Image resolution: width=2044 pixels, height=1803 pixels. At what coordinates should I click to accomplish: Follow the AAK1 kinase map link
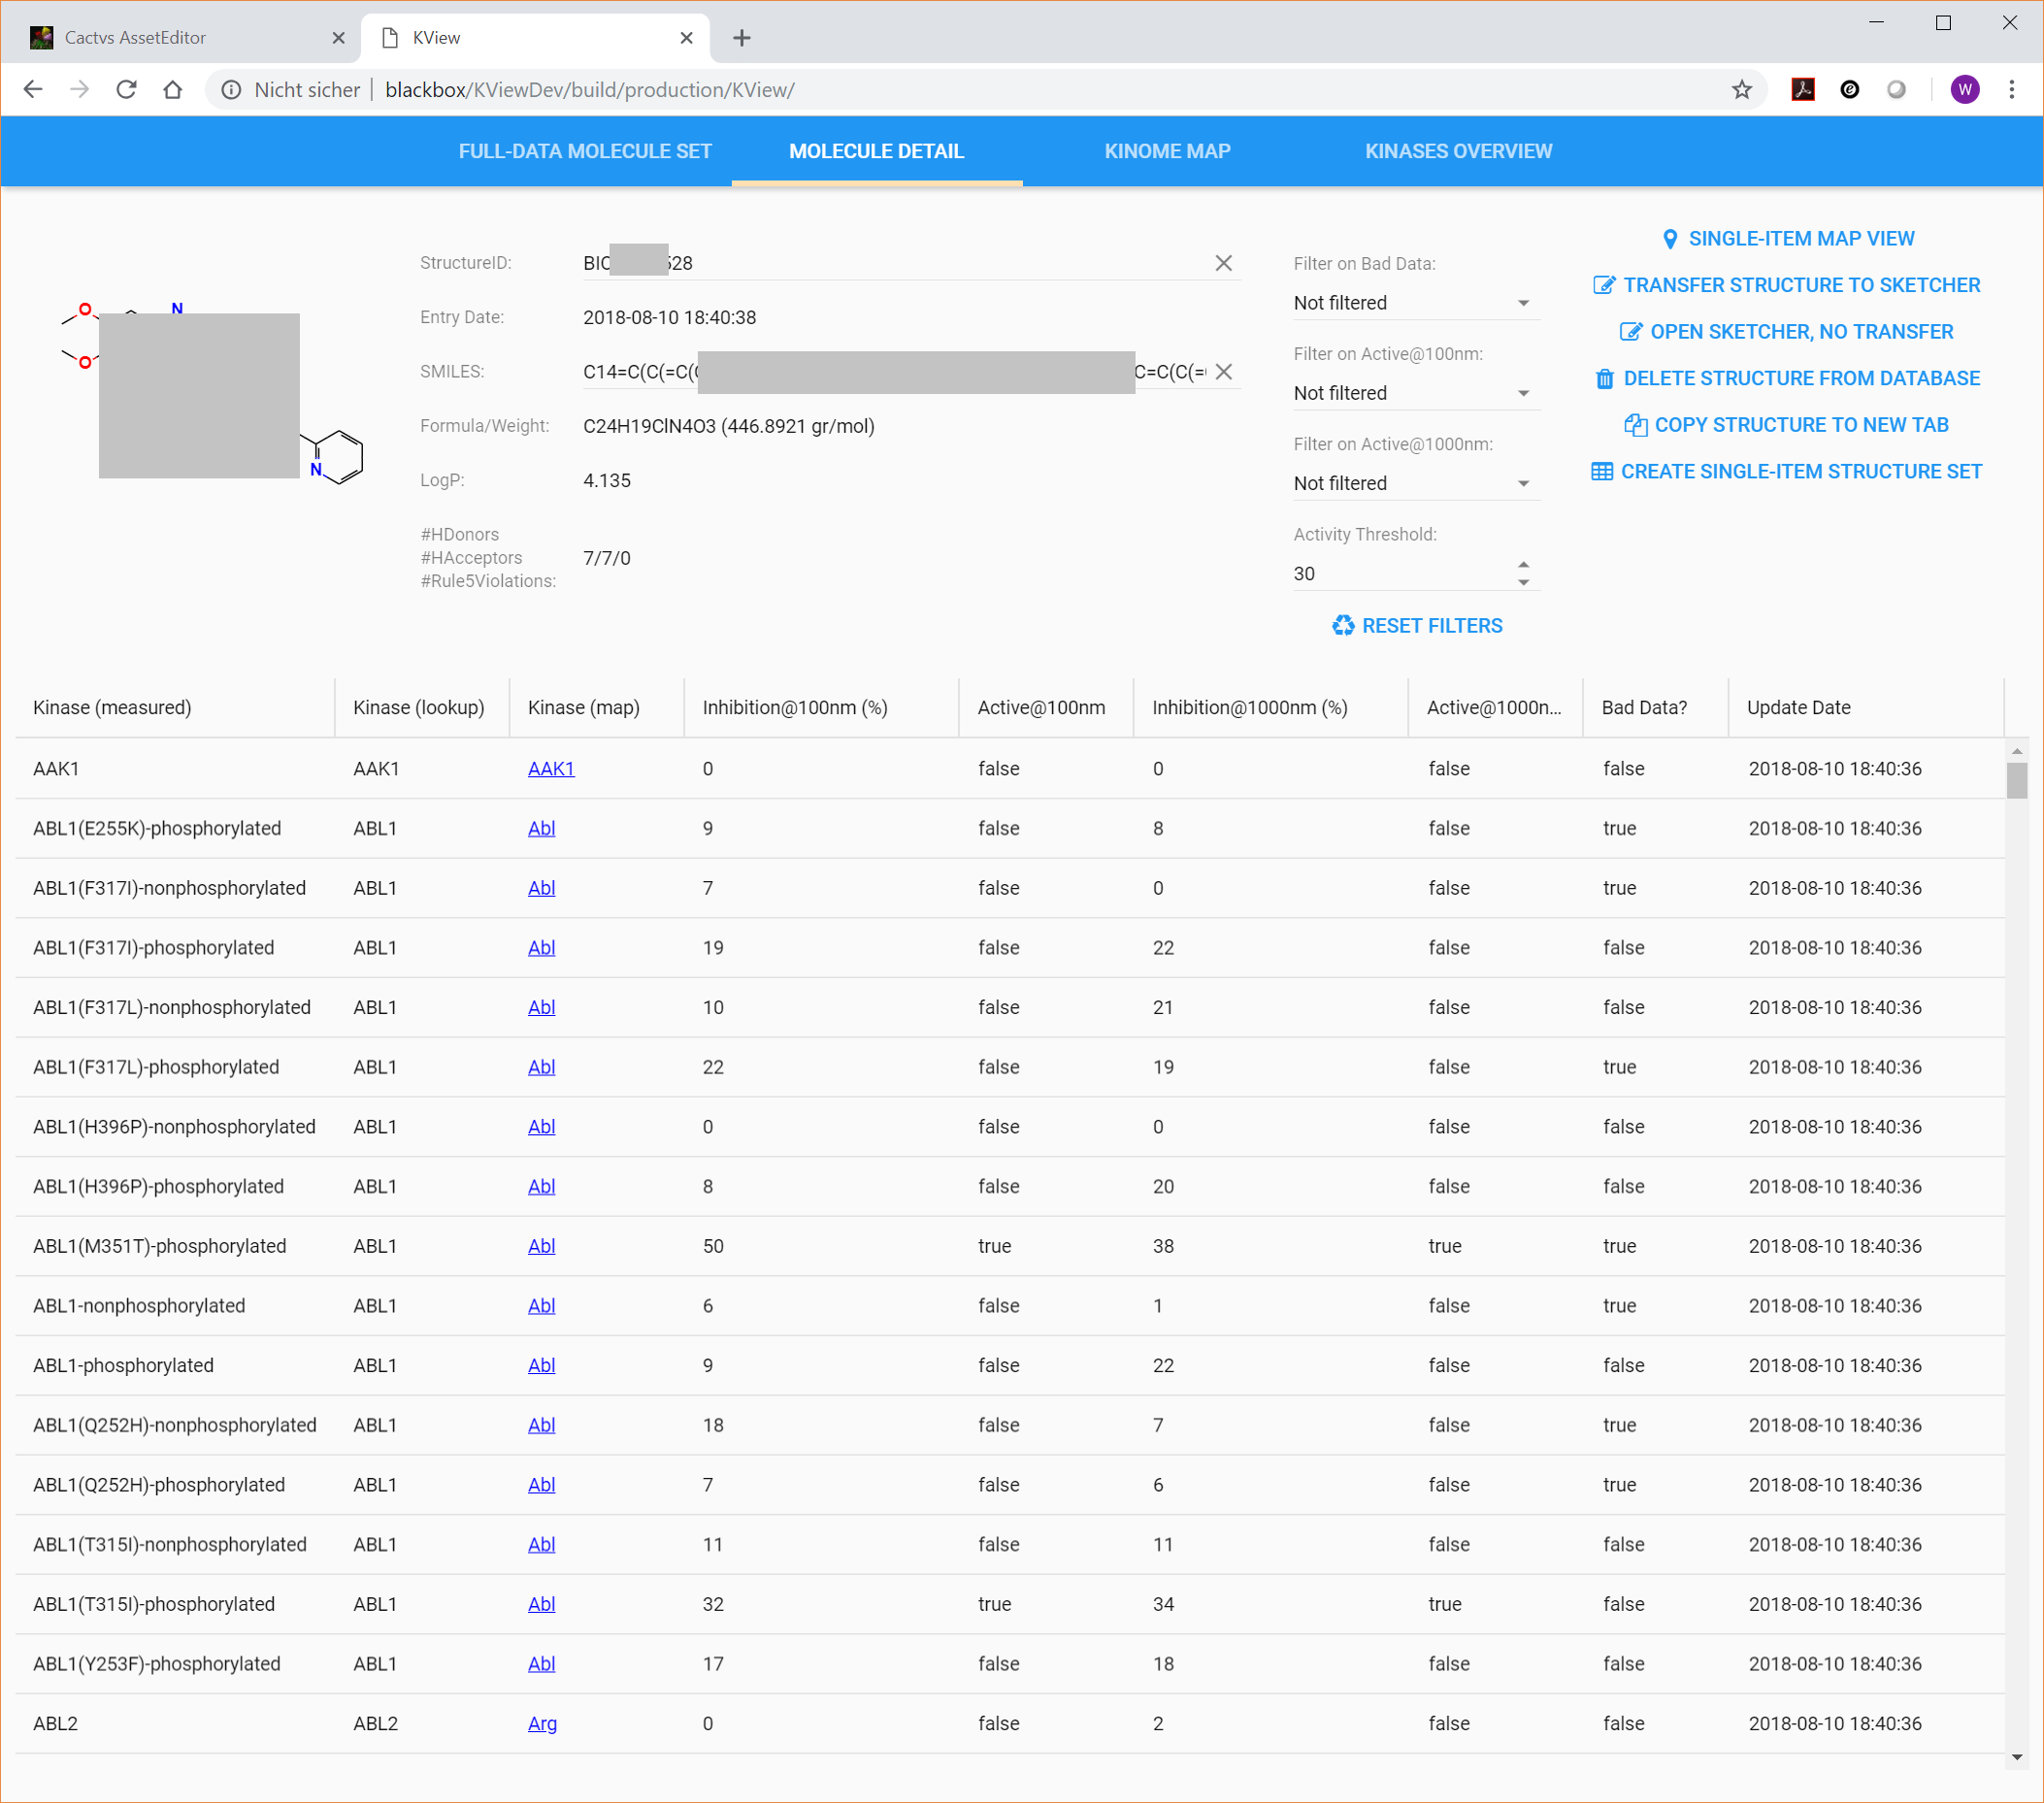coord(551,769)
